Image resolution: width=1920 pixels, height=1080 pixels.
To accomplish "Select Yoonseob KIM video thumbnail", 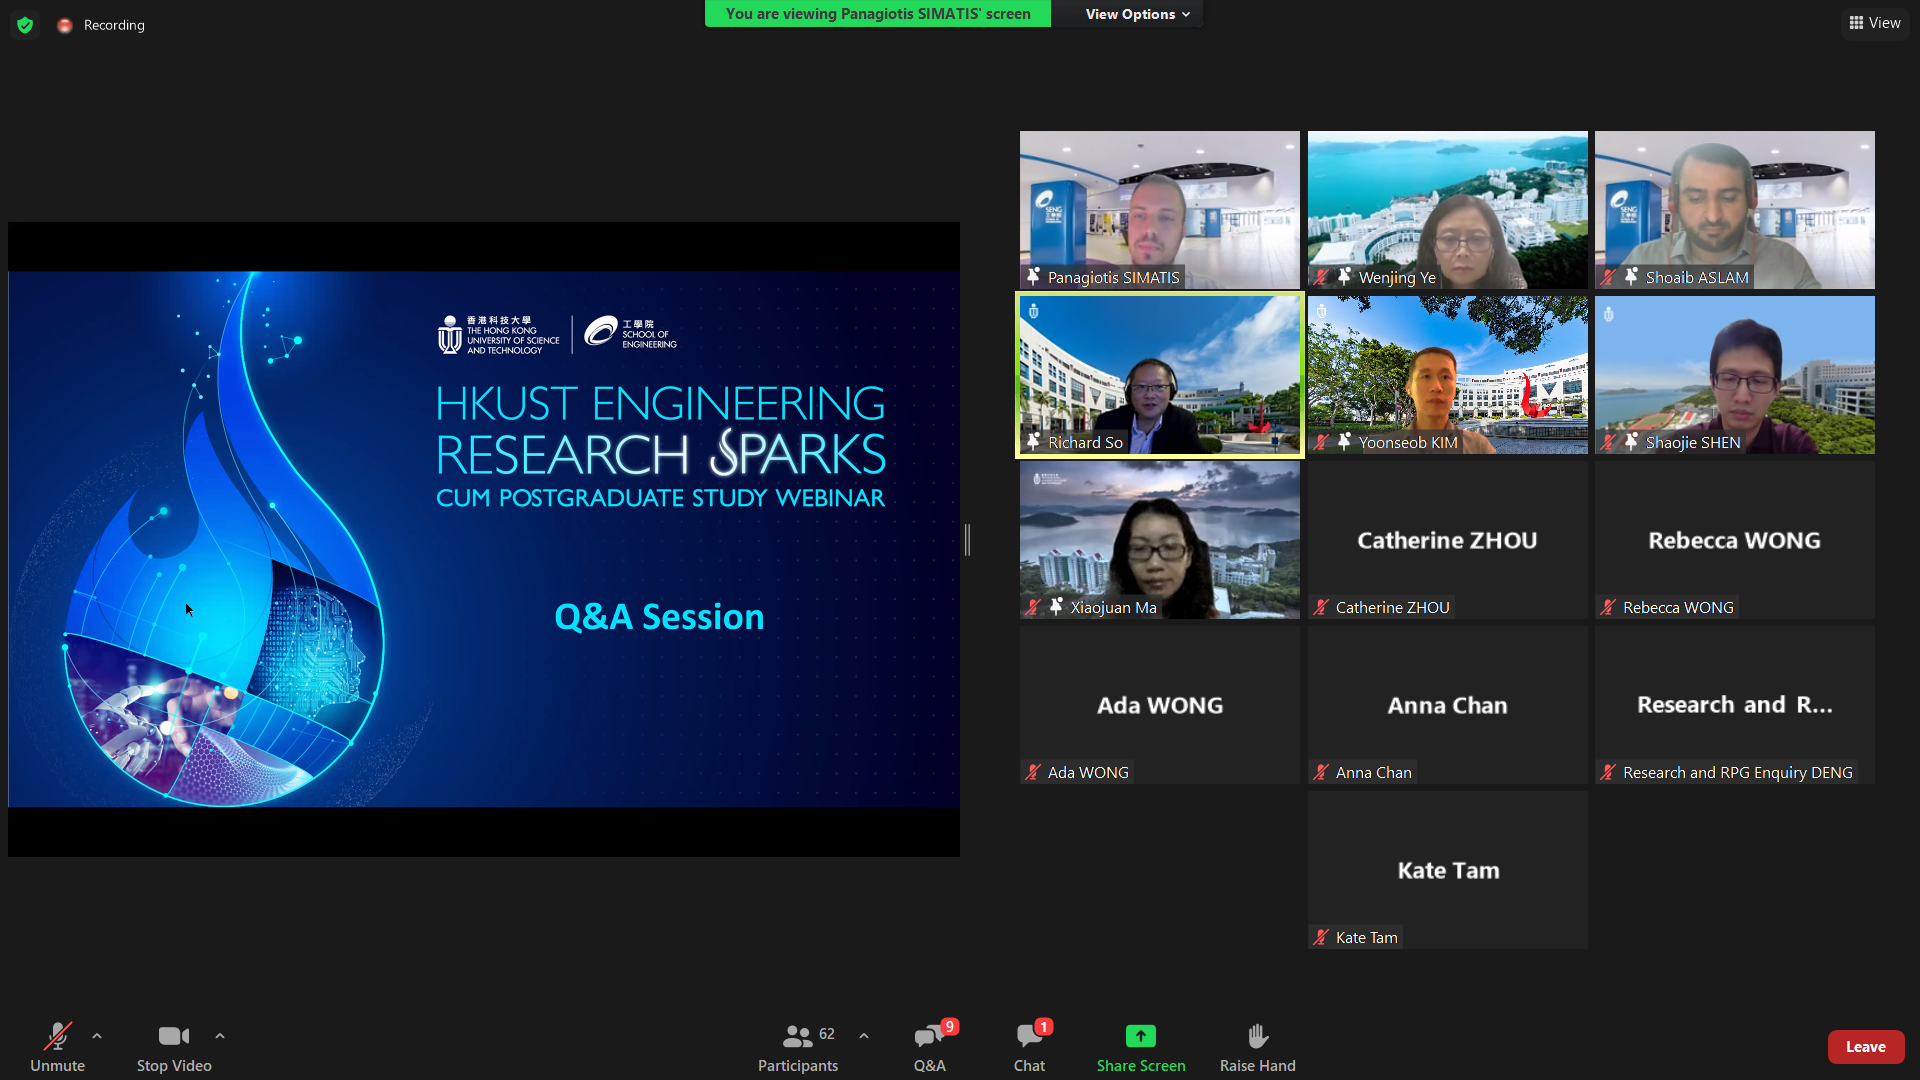I will 1448,375.
